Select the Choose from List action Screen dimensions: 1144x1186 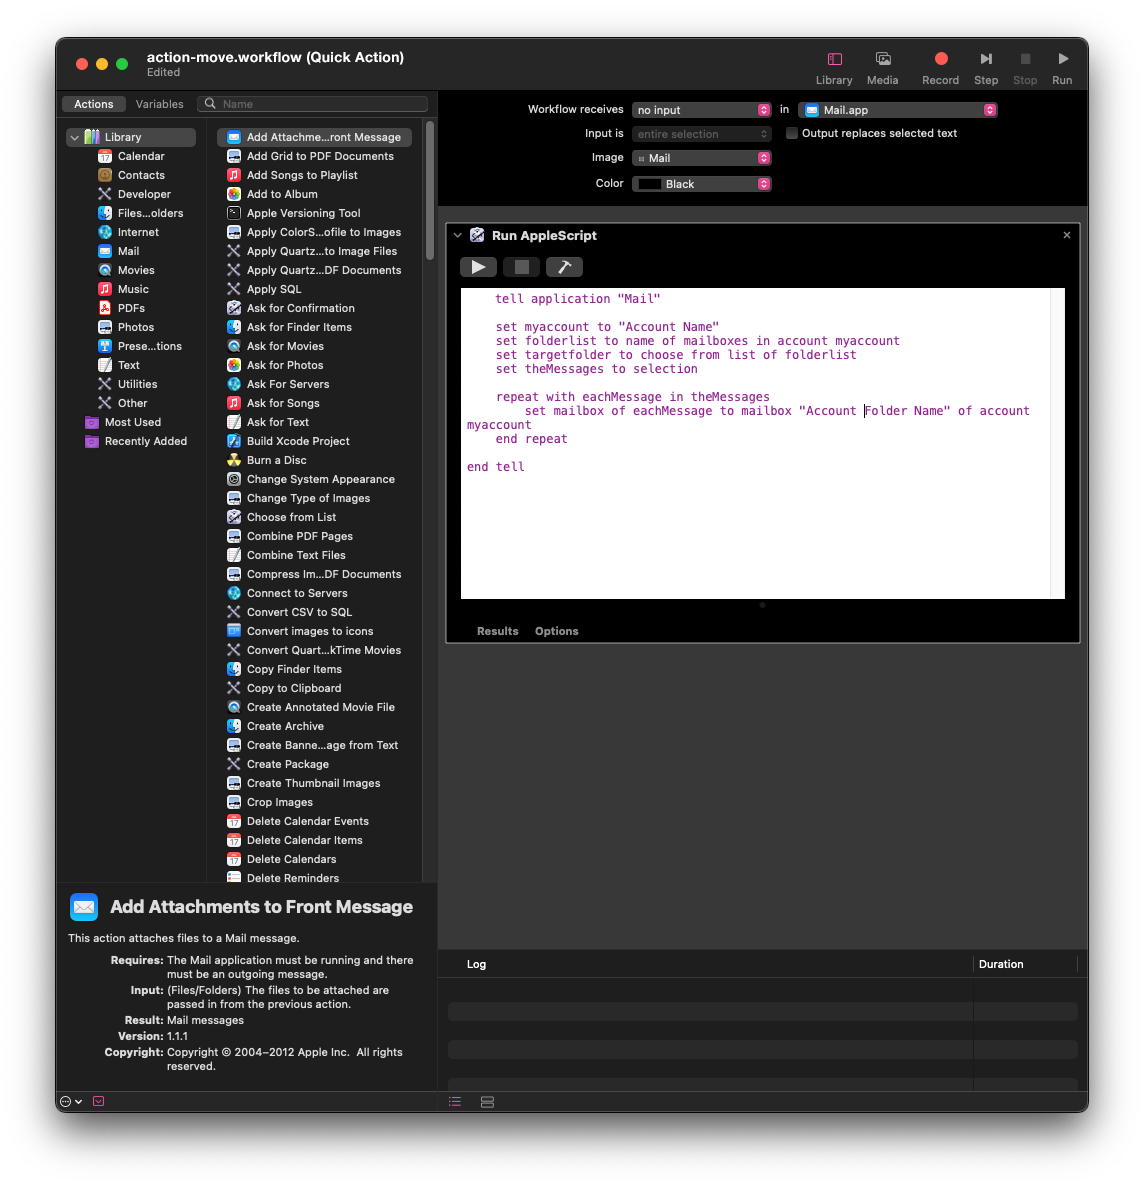281,517
